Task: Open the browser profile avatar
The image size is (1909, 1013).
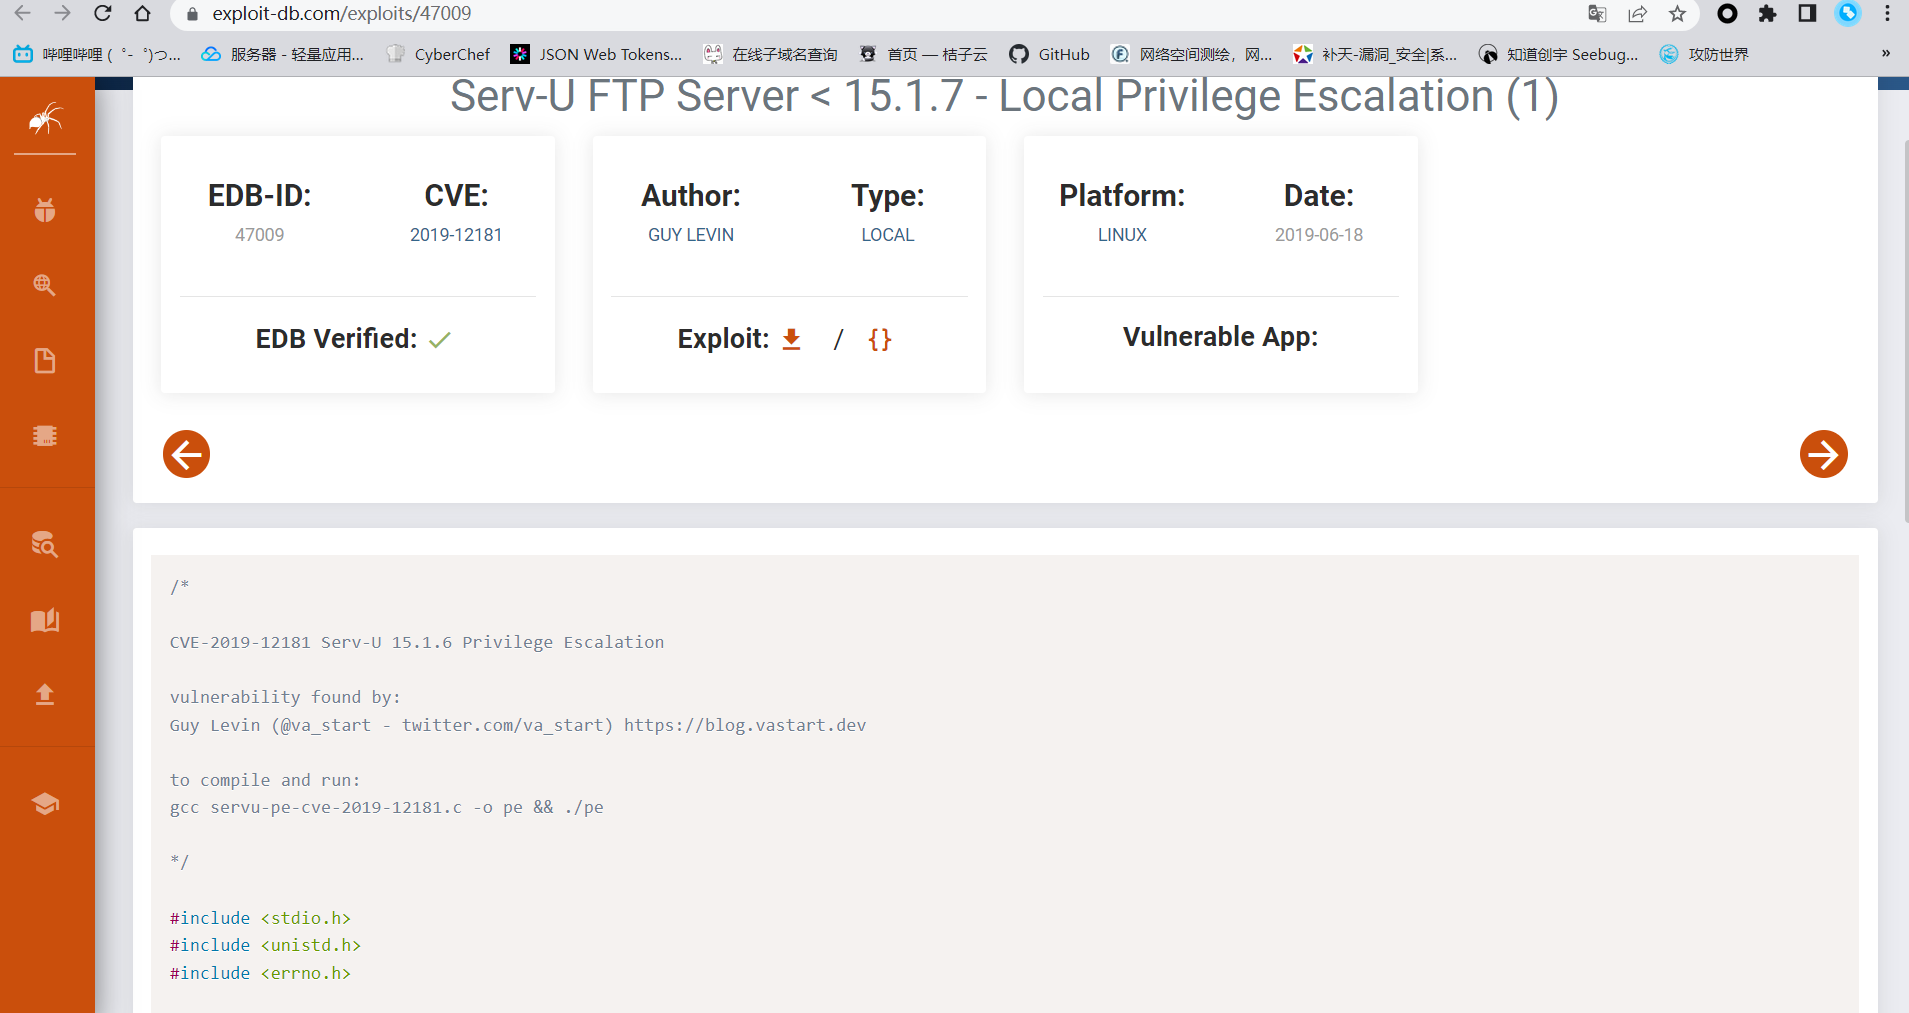Action: tap(1848, 13)
